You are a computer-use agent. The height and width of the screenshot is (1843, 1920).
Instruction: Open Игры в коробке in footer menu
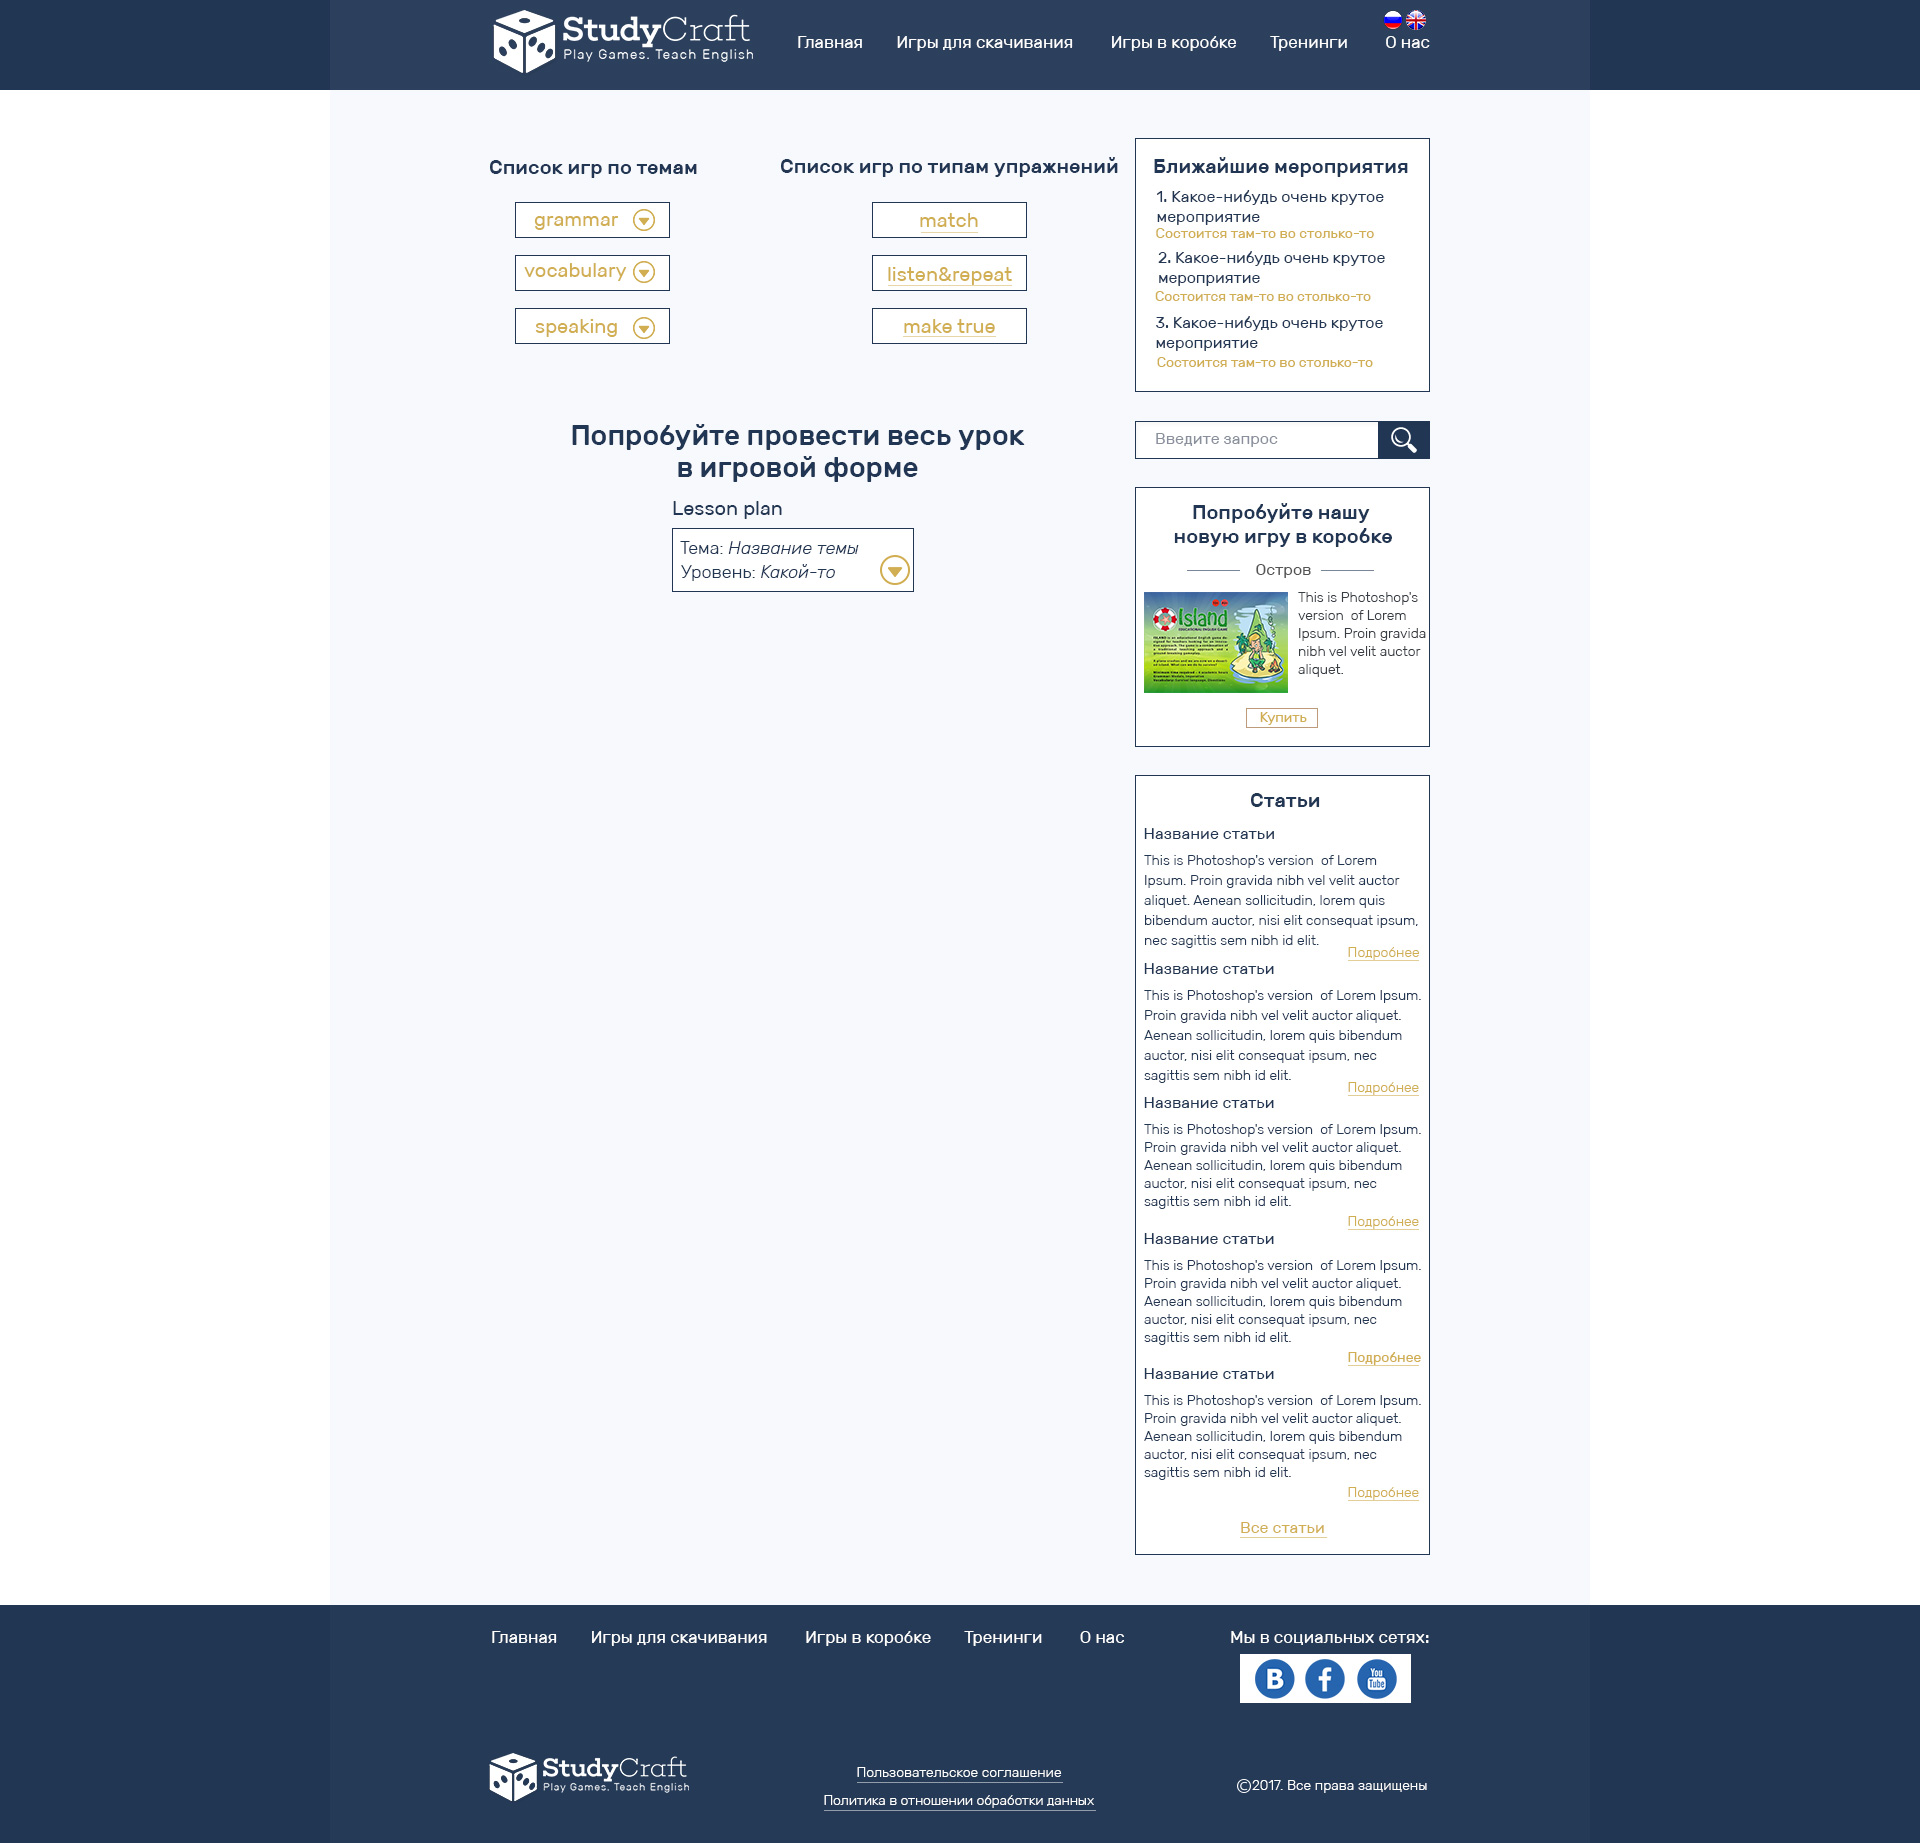(x=868, y=1637)
